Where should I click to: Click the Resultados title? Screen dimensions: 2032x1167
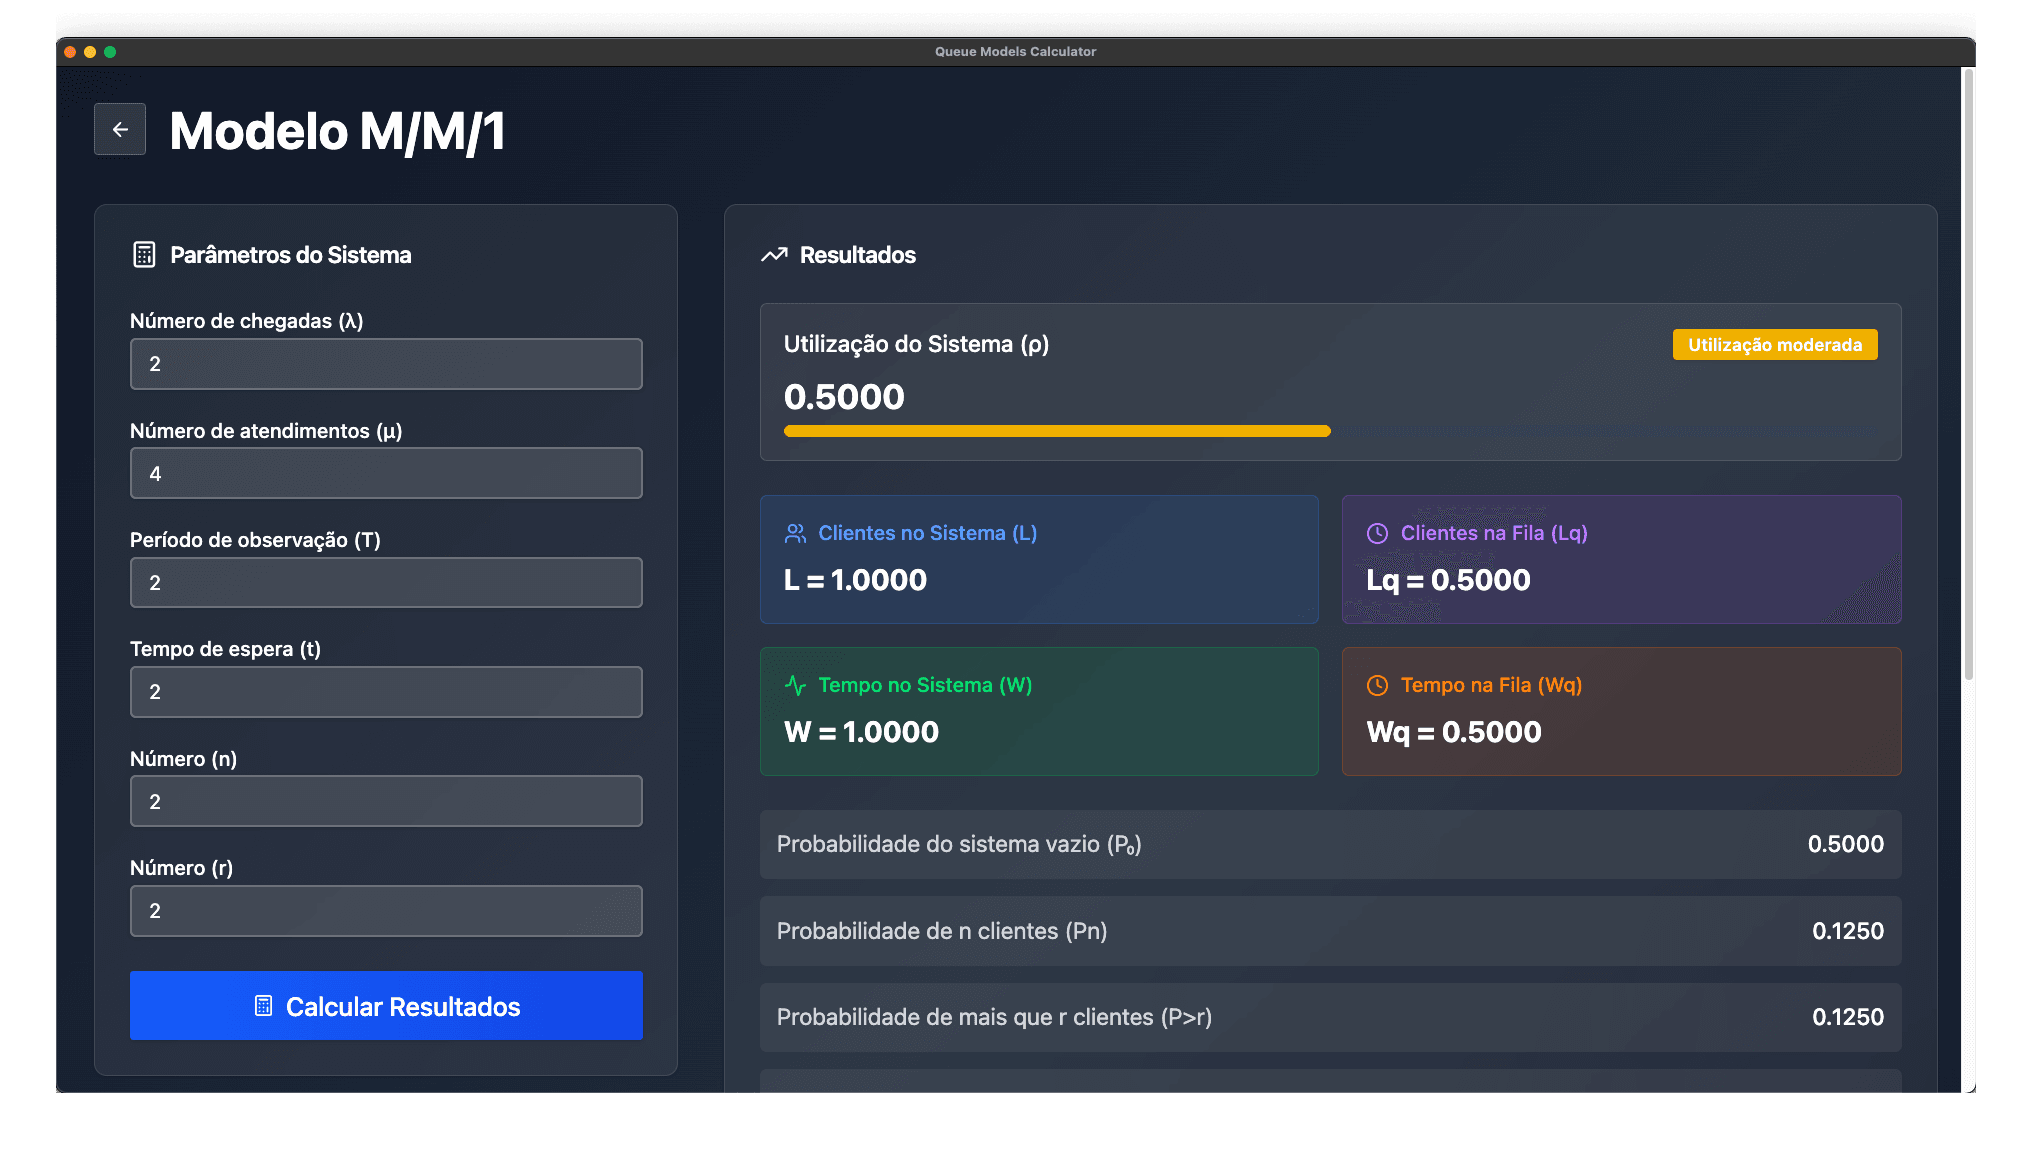pyautogui.click(x=858, y=255)
